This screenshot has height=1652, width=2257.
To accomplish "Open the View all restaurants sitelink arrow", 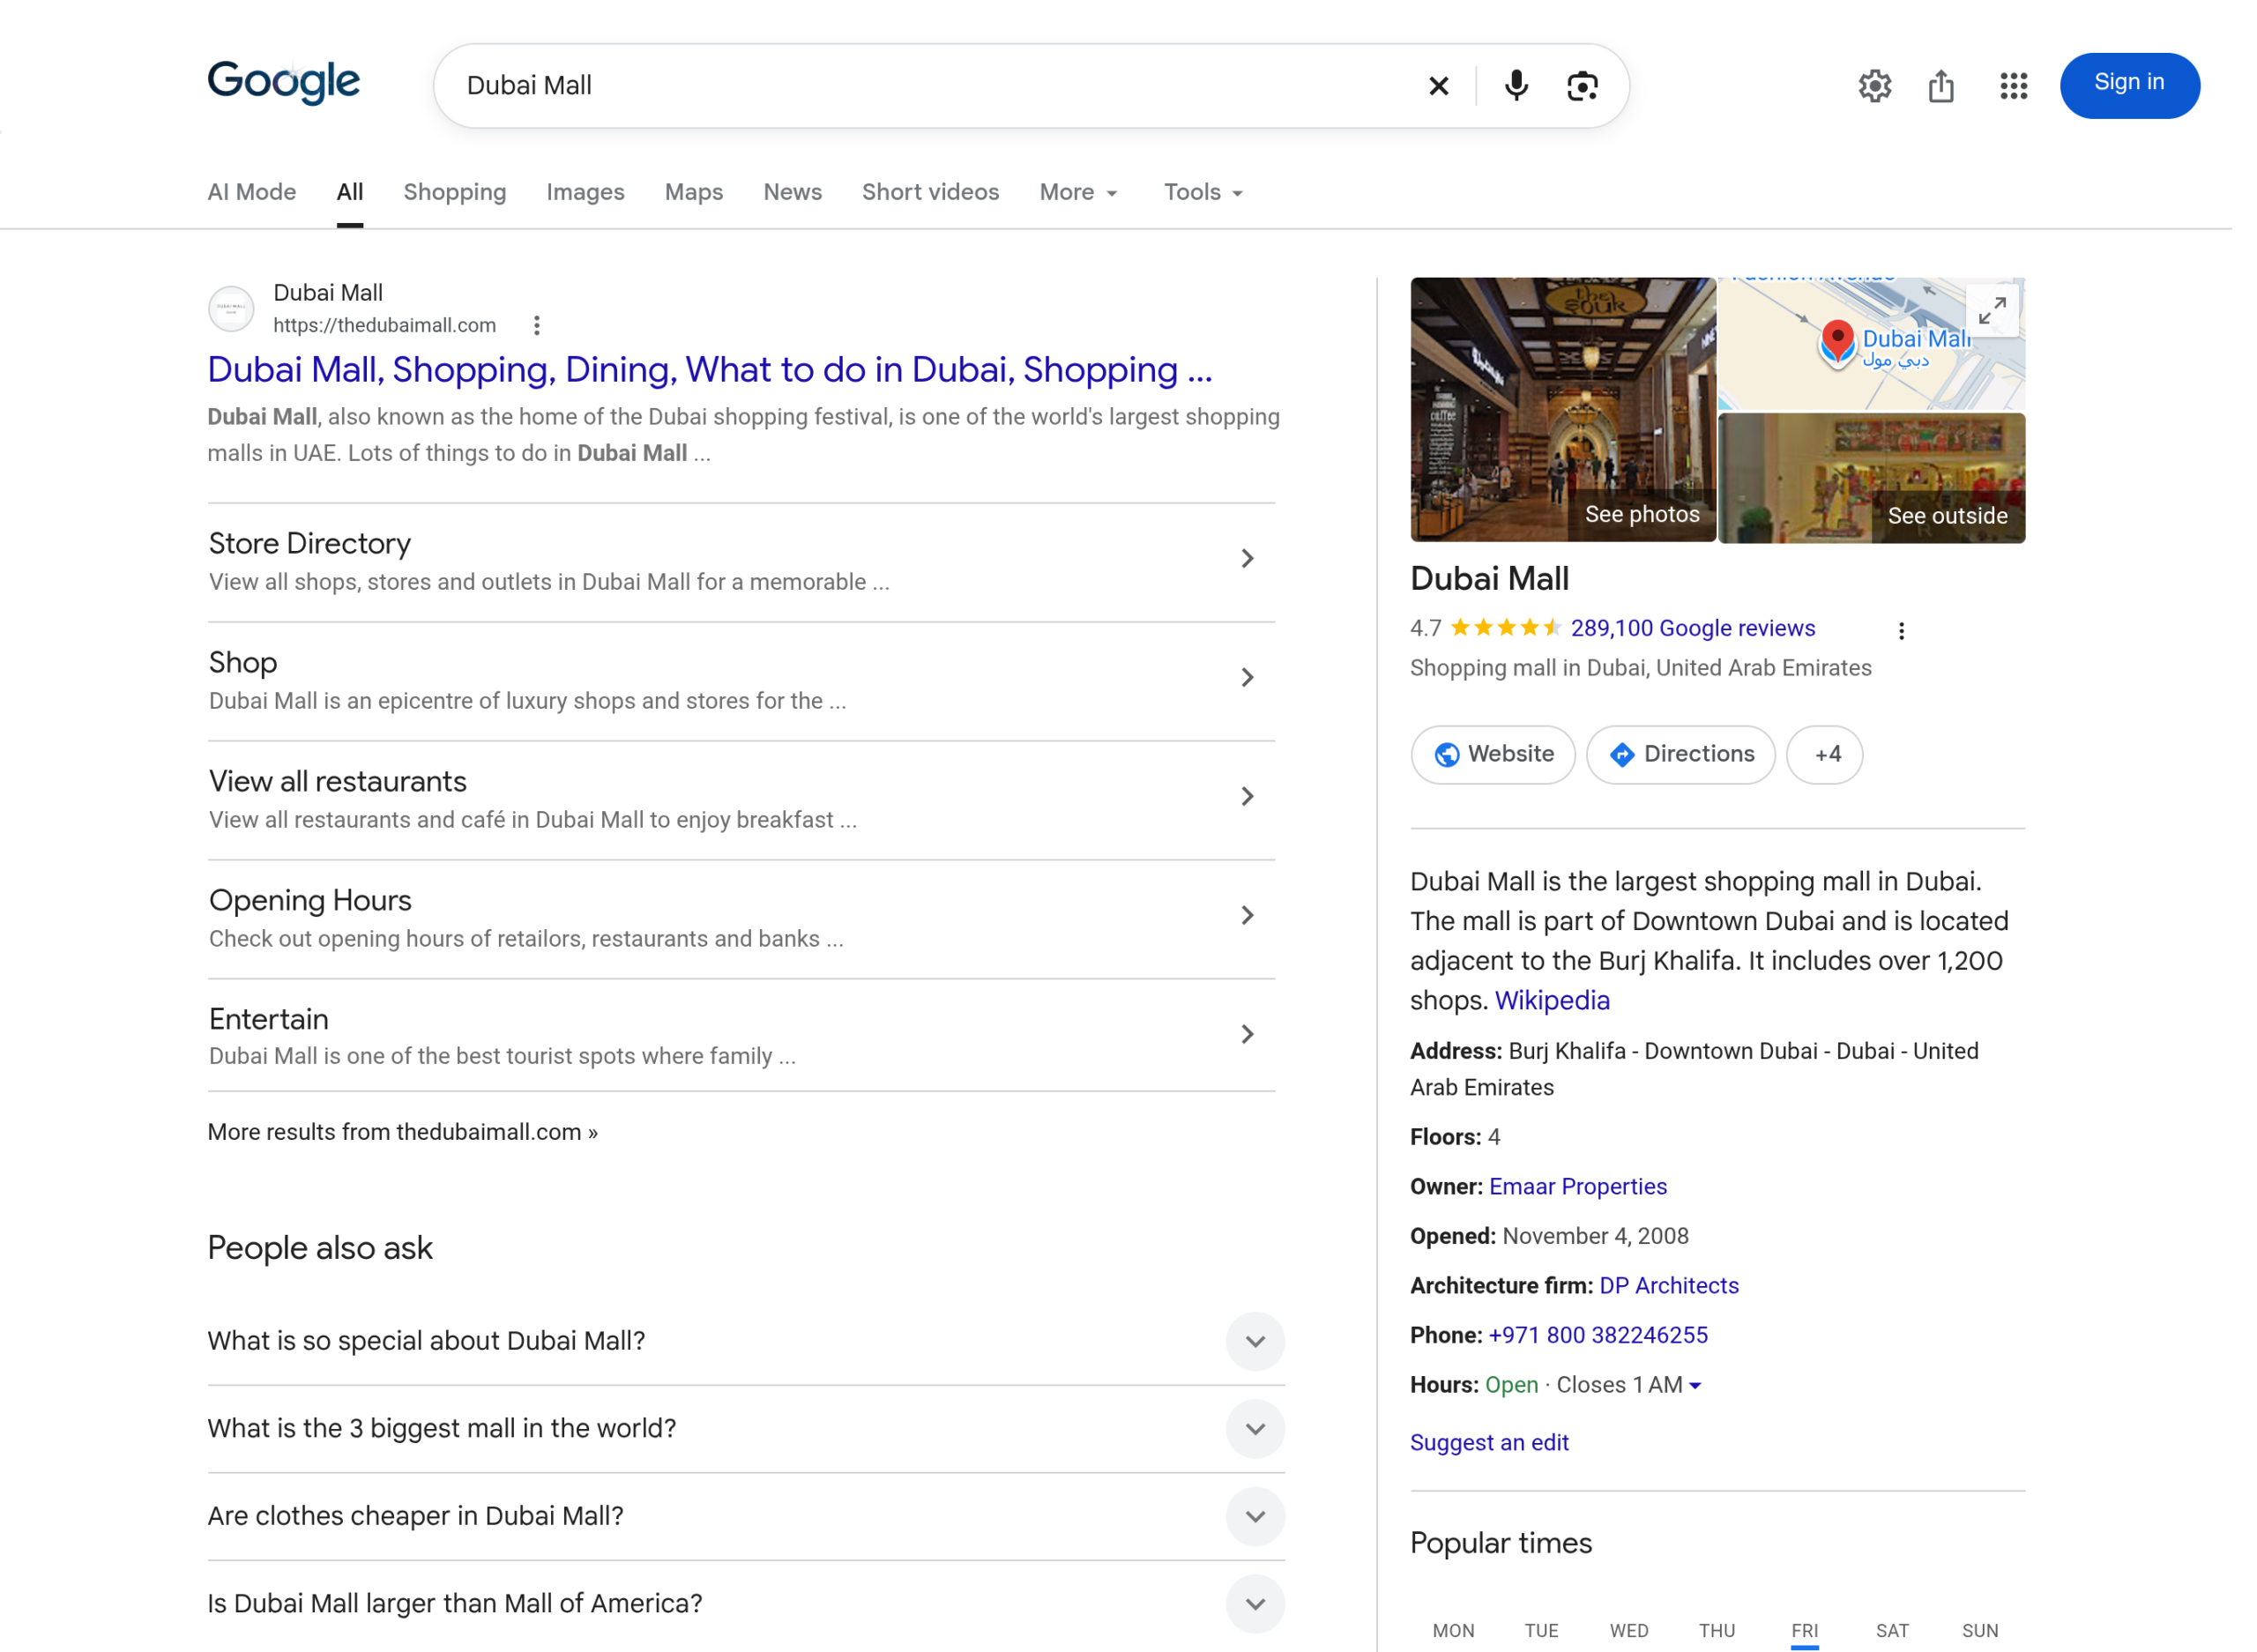I will point(1247,797).
